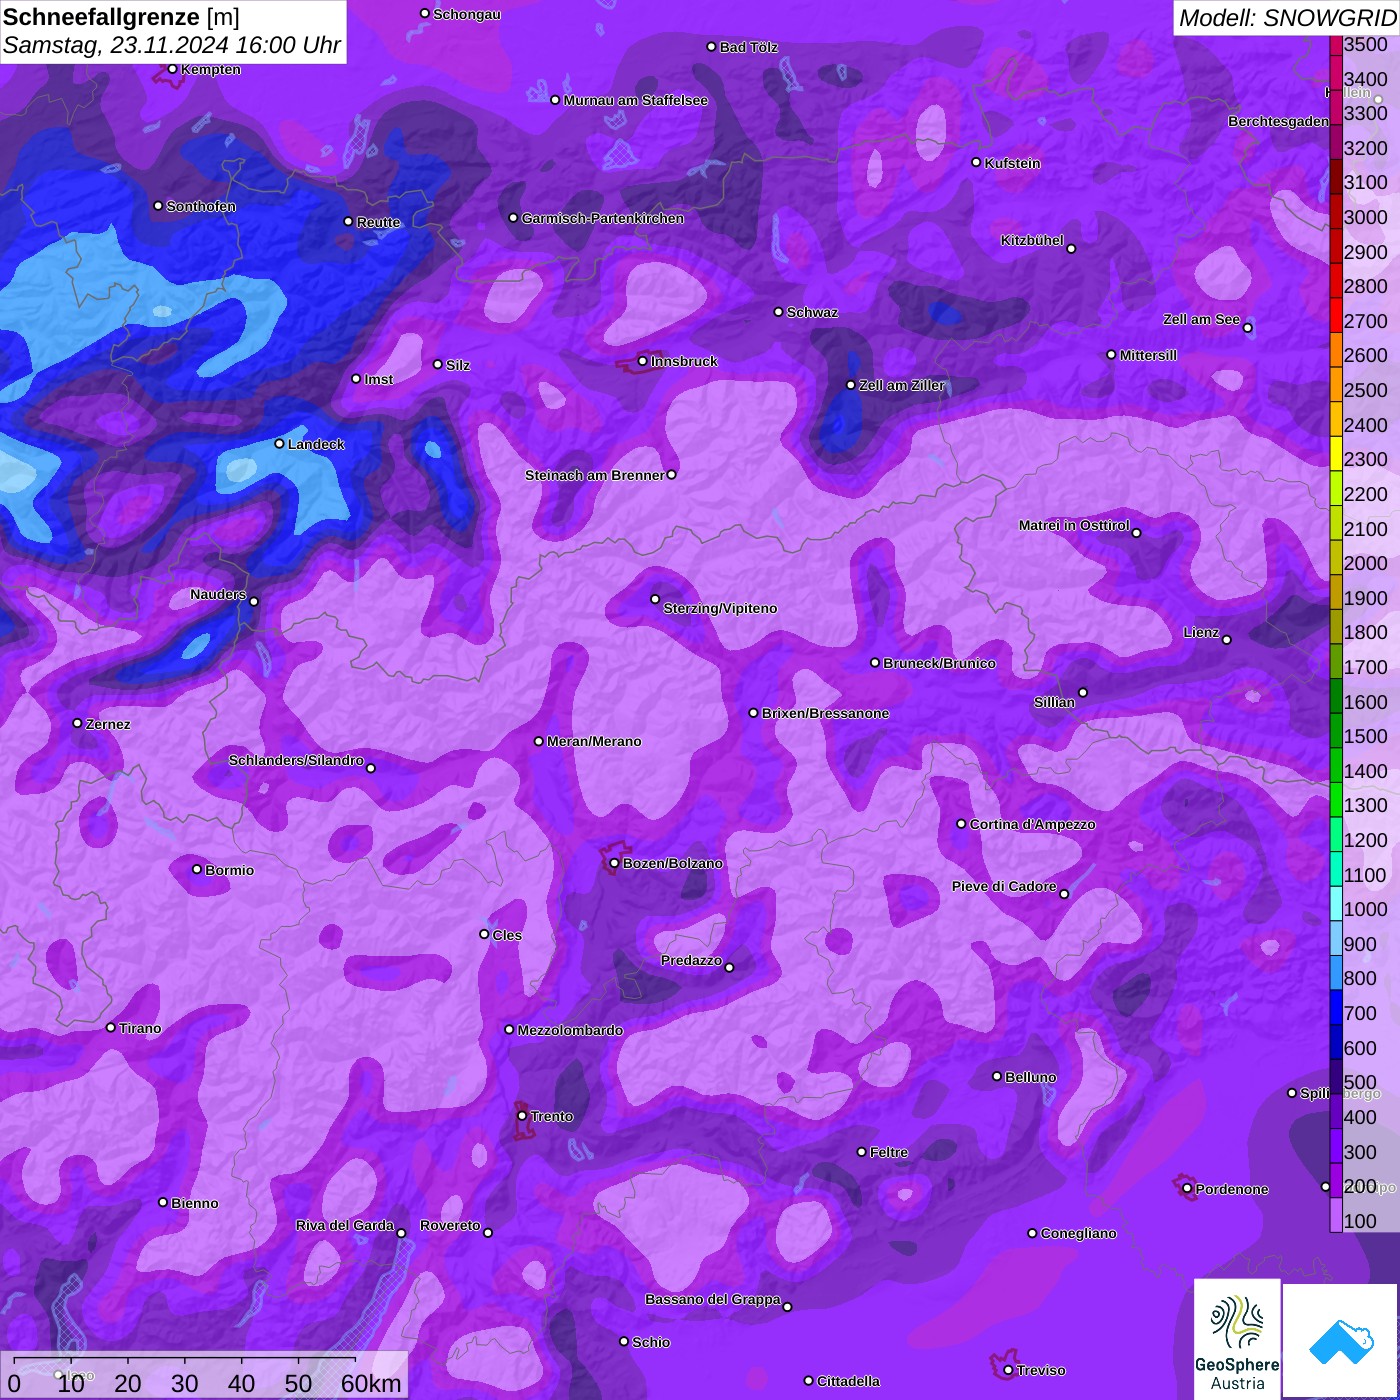
Task: Click the Garmisch-Partenkirchen label
Action: pyautogui.click(x=603, y=218)
